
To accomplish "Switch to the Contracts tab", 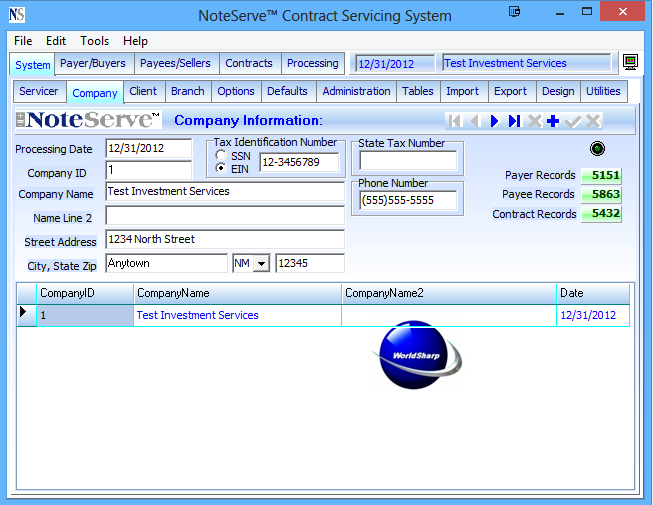I will click(249, 63).
